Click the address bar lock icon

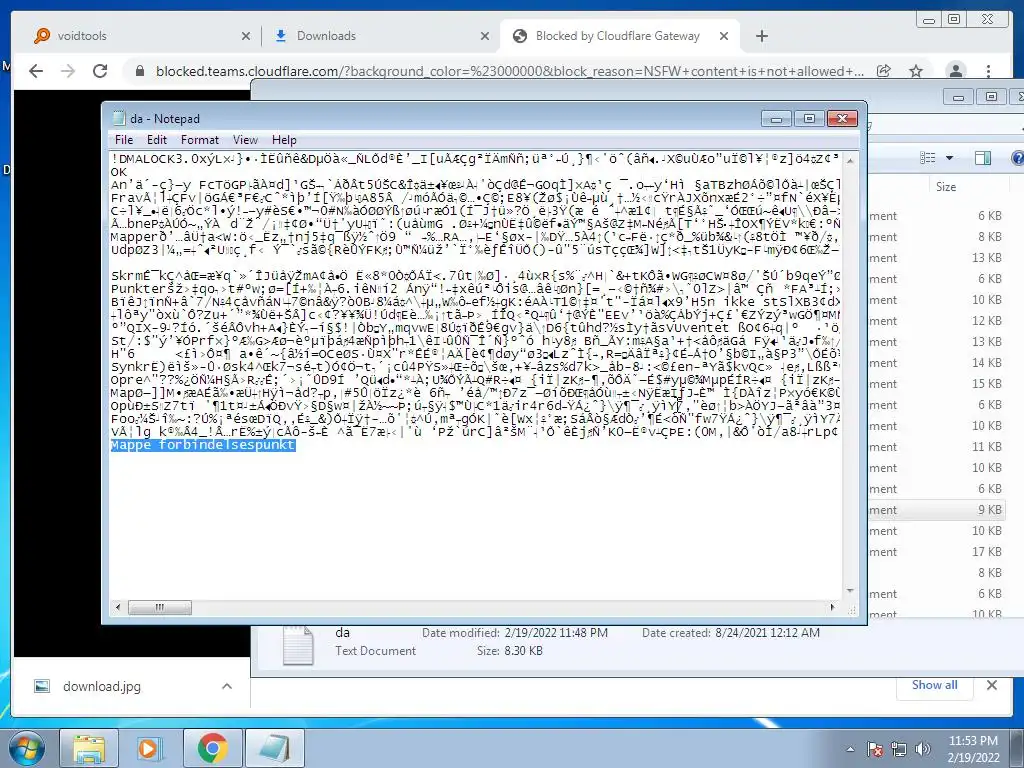[139, 71]
